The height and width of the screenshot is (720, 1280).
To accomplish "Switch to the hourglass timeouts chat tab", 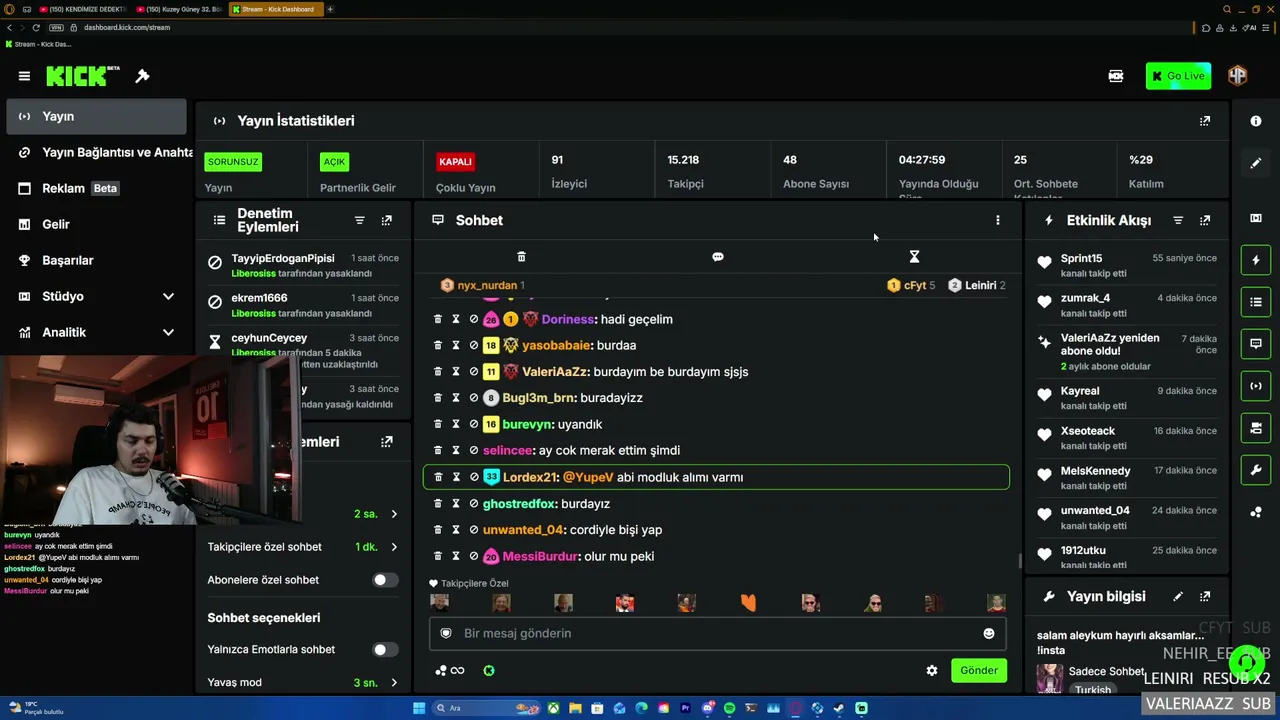I will pos(914,257).
